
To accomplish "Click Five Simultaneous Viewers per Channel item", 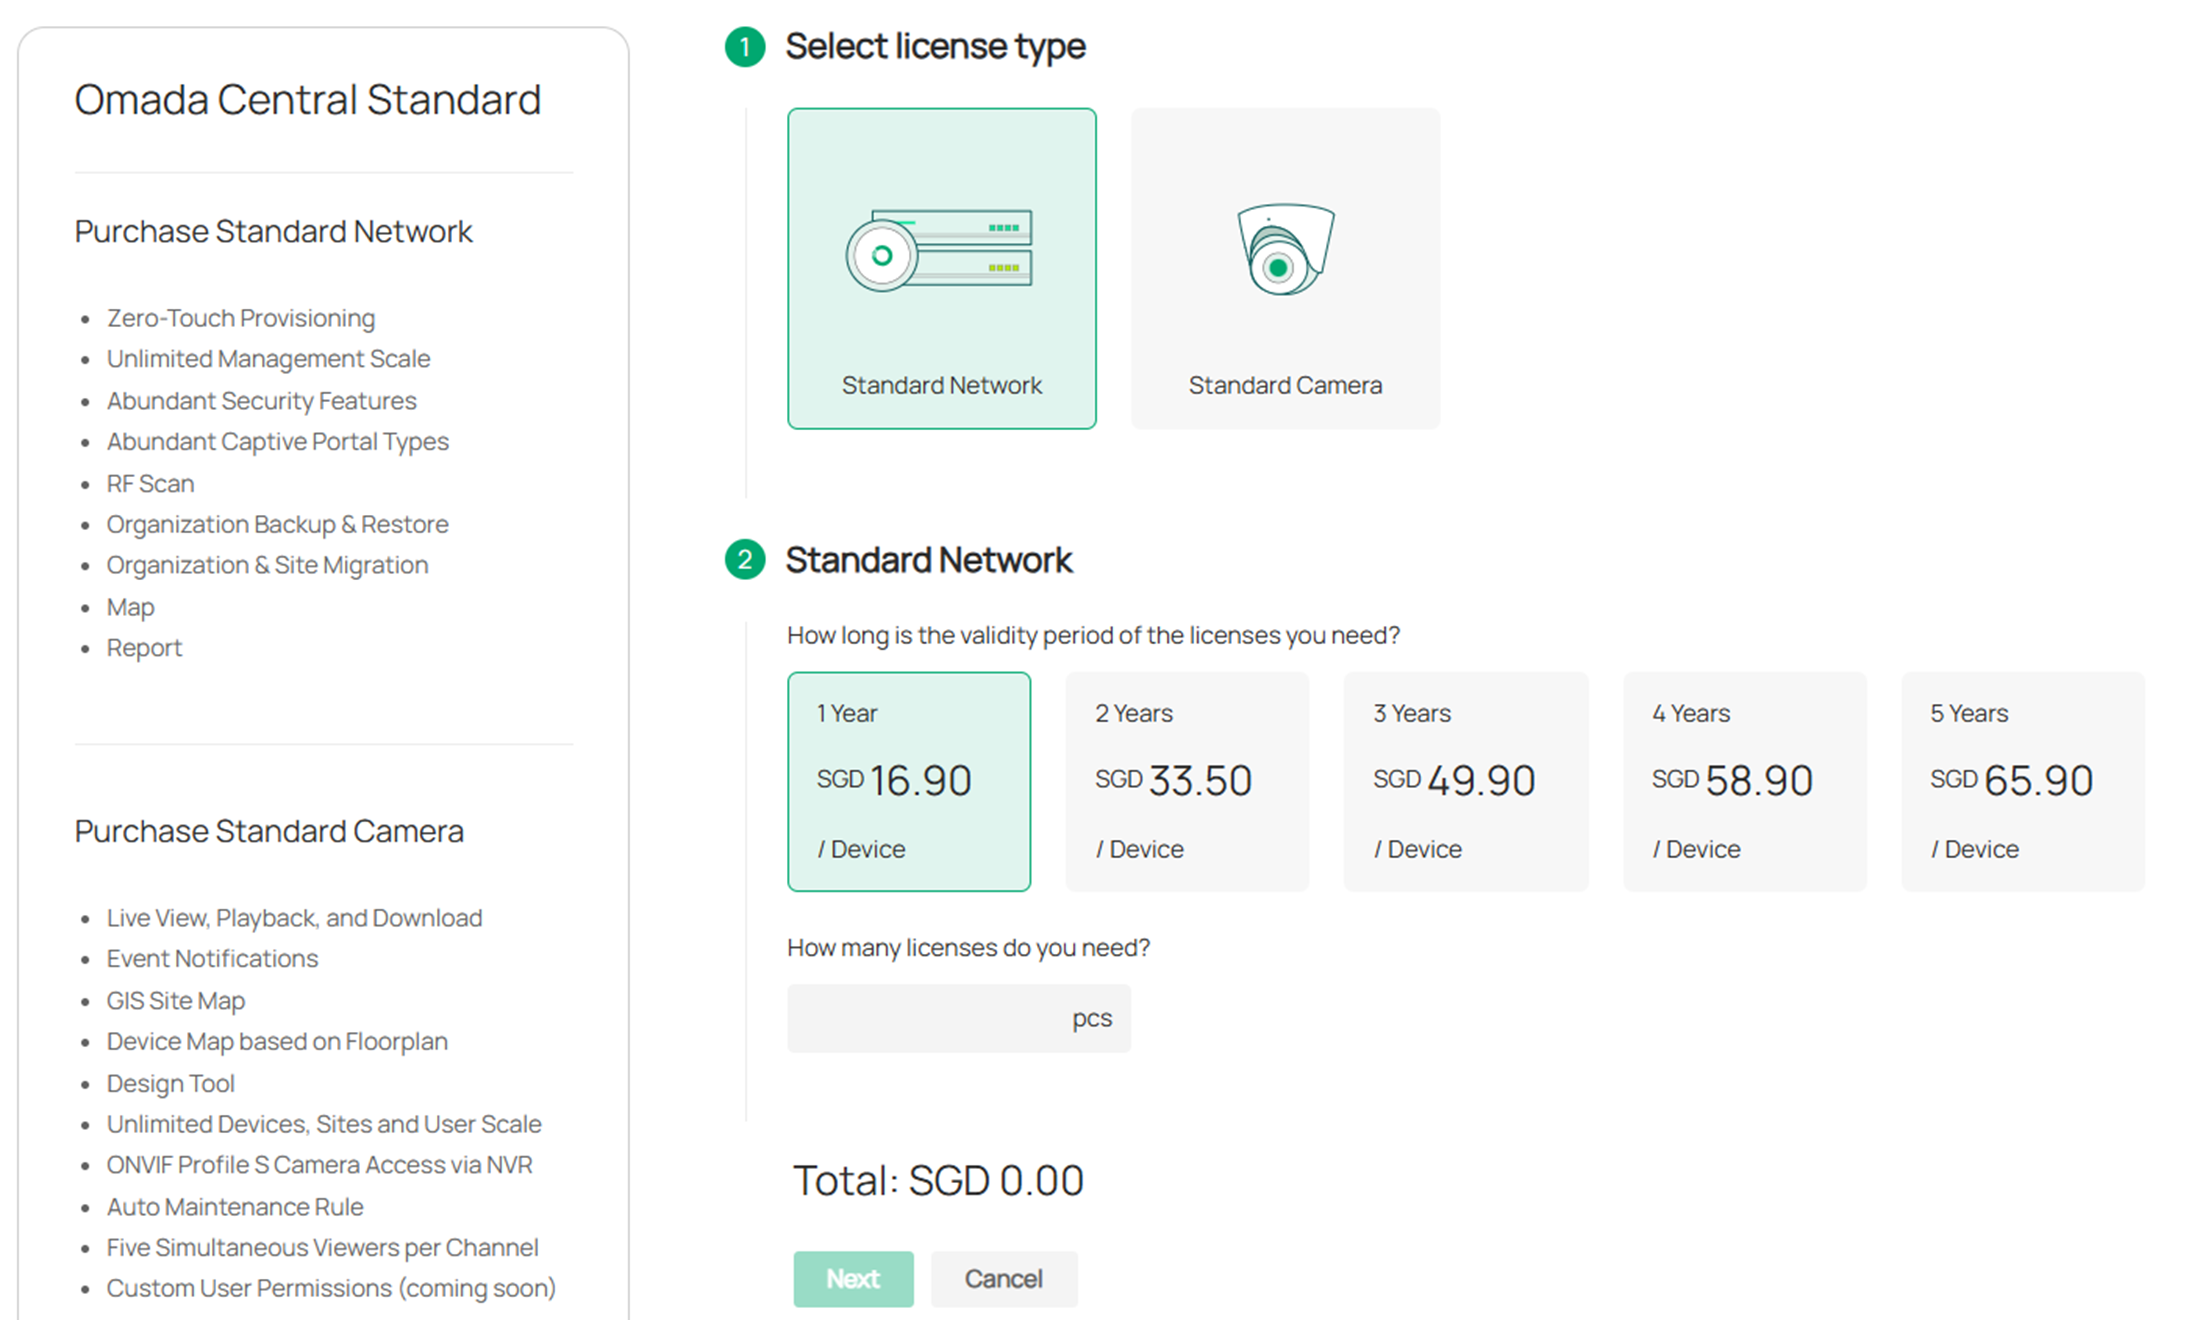I will 322,1248.
